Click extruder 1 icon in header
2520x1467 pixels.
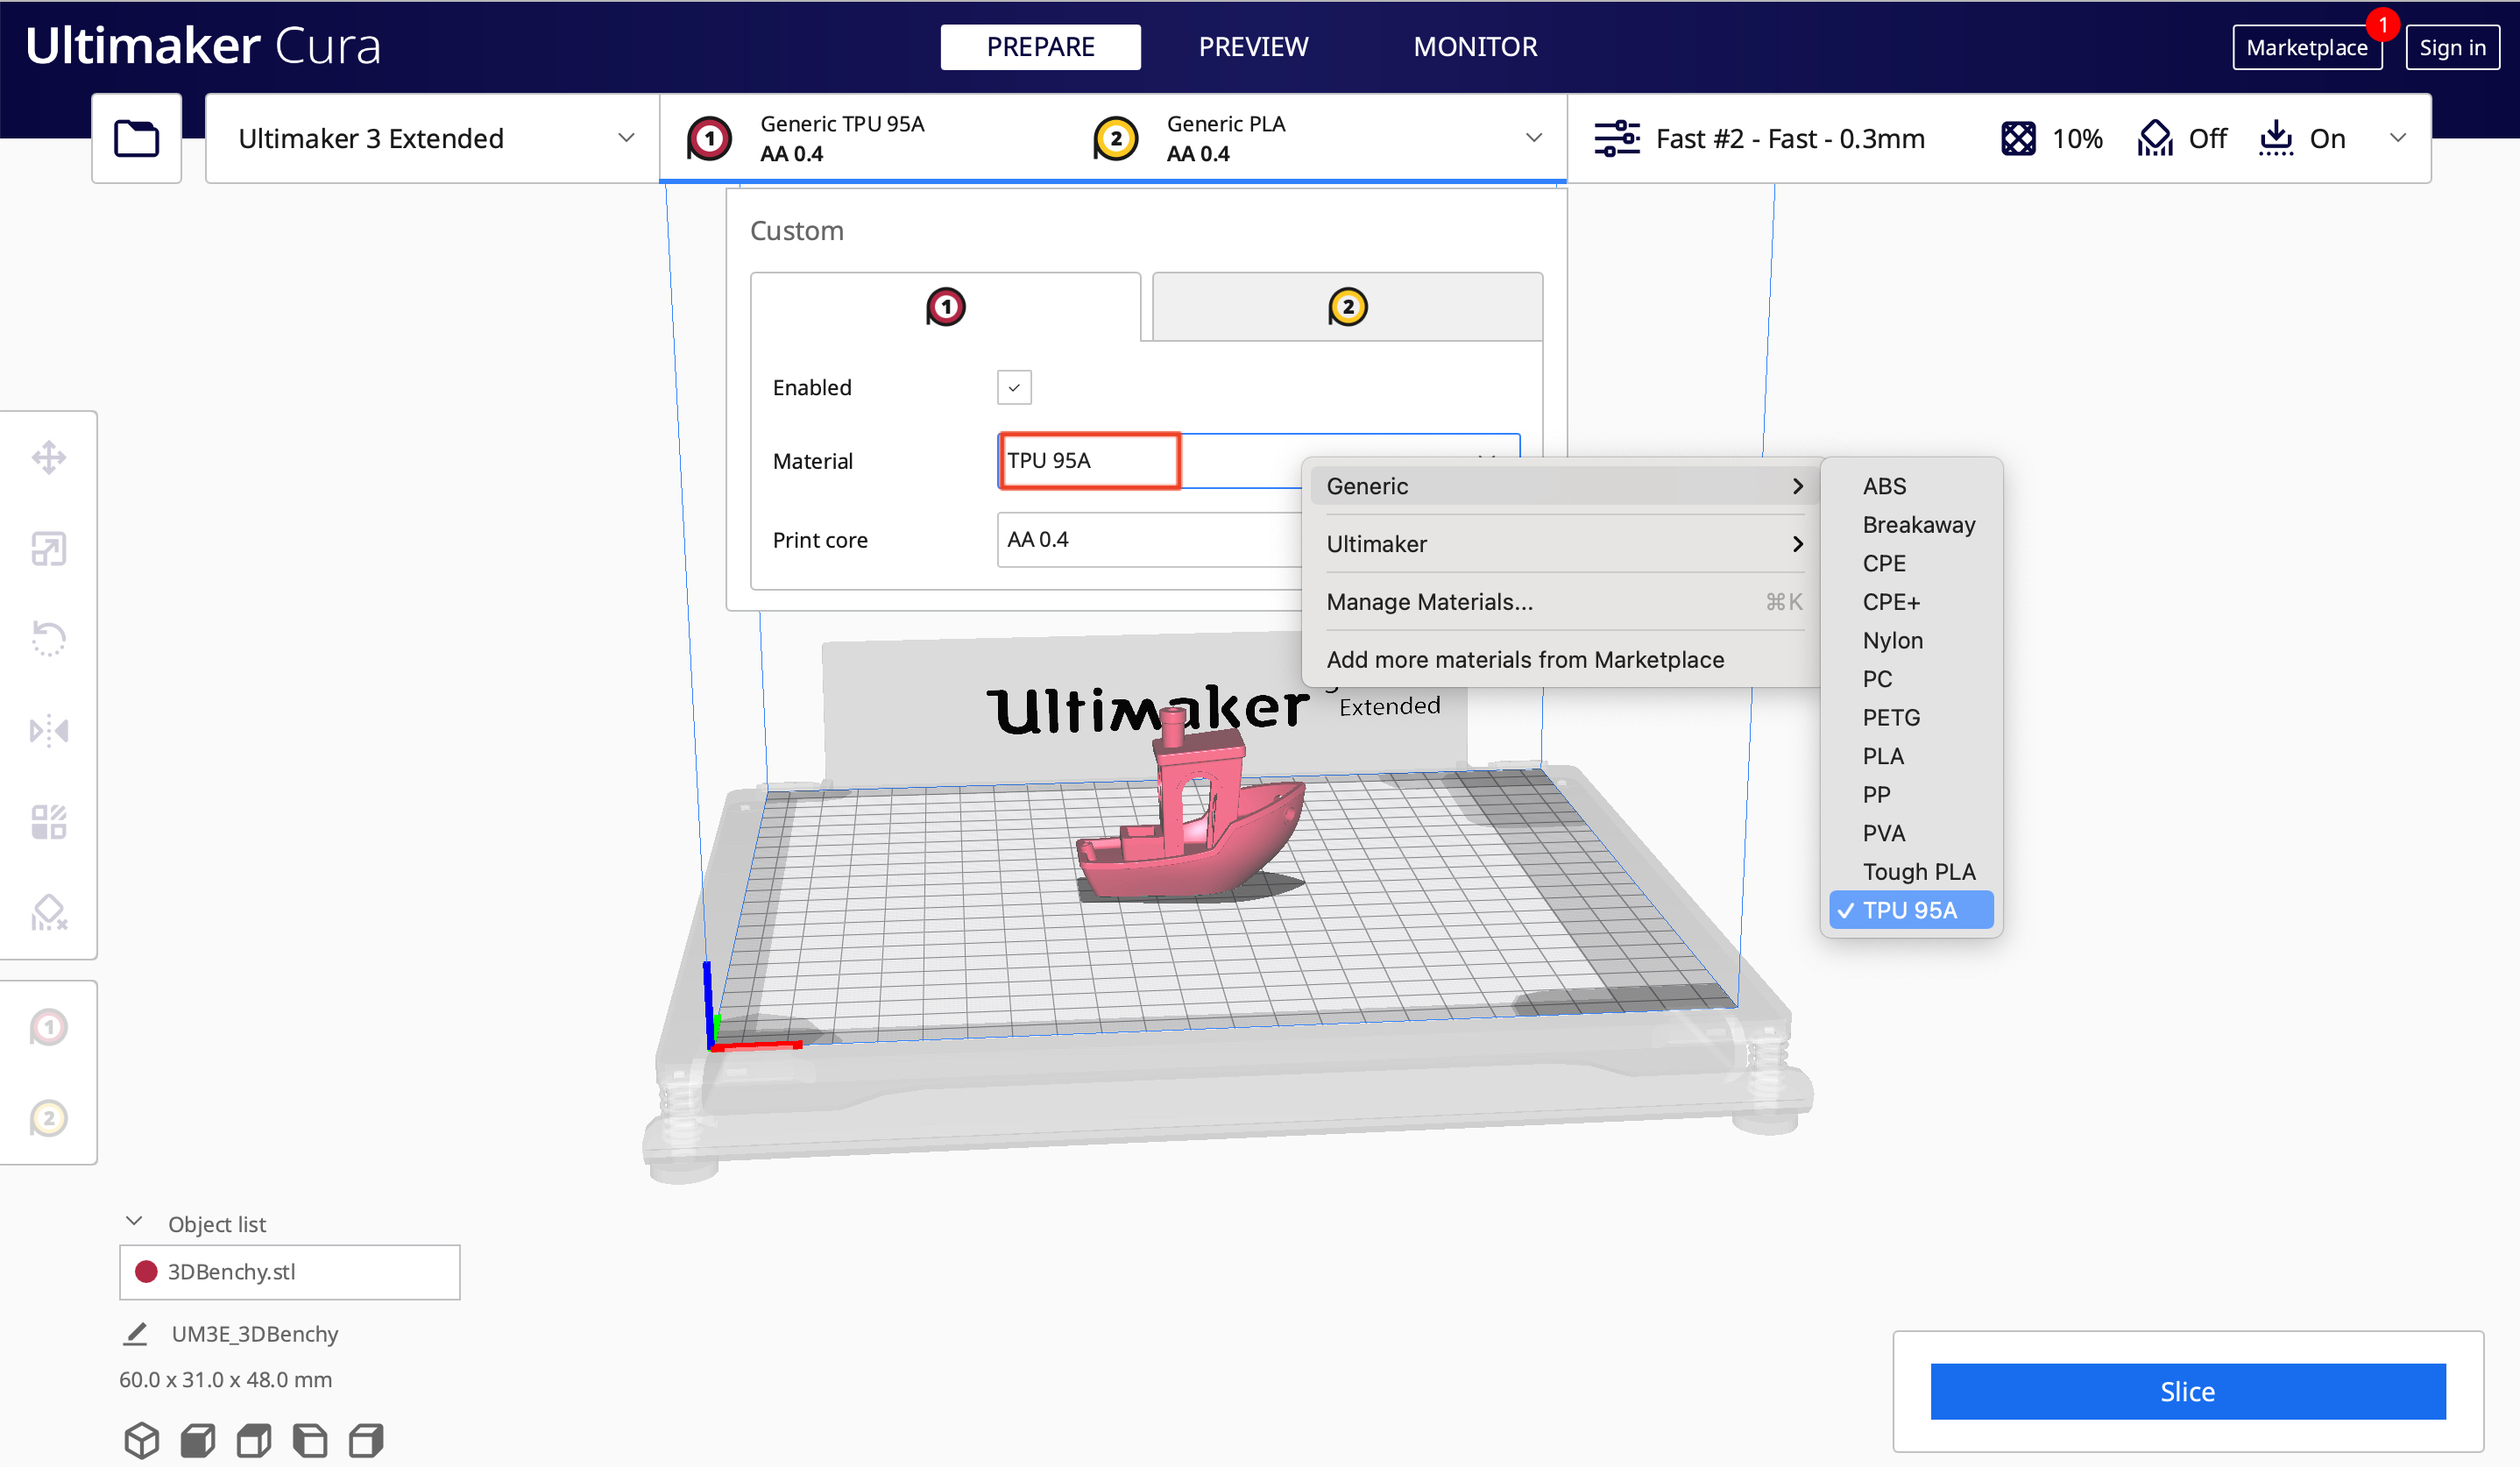click(709, 138)
